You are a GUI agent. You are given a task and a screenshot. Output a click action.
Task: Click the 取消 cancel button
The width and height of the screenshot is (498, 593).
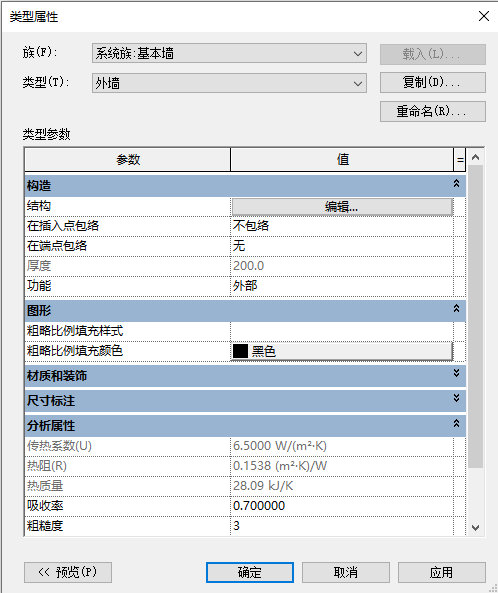[346, 572]
